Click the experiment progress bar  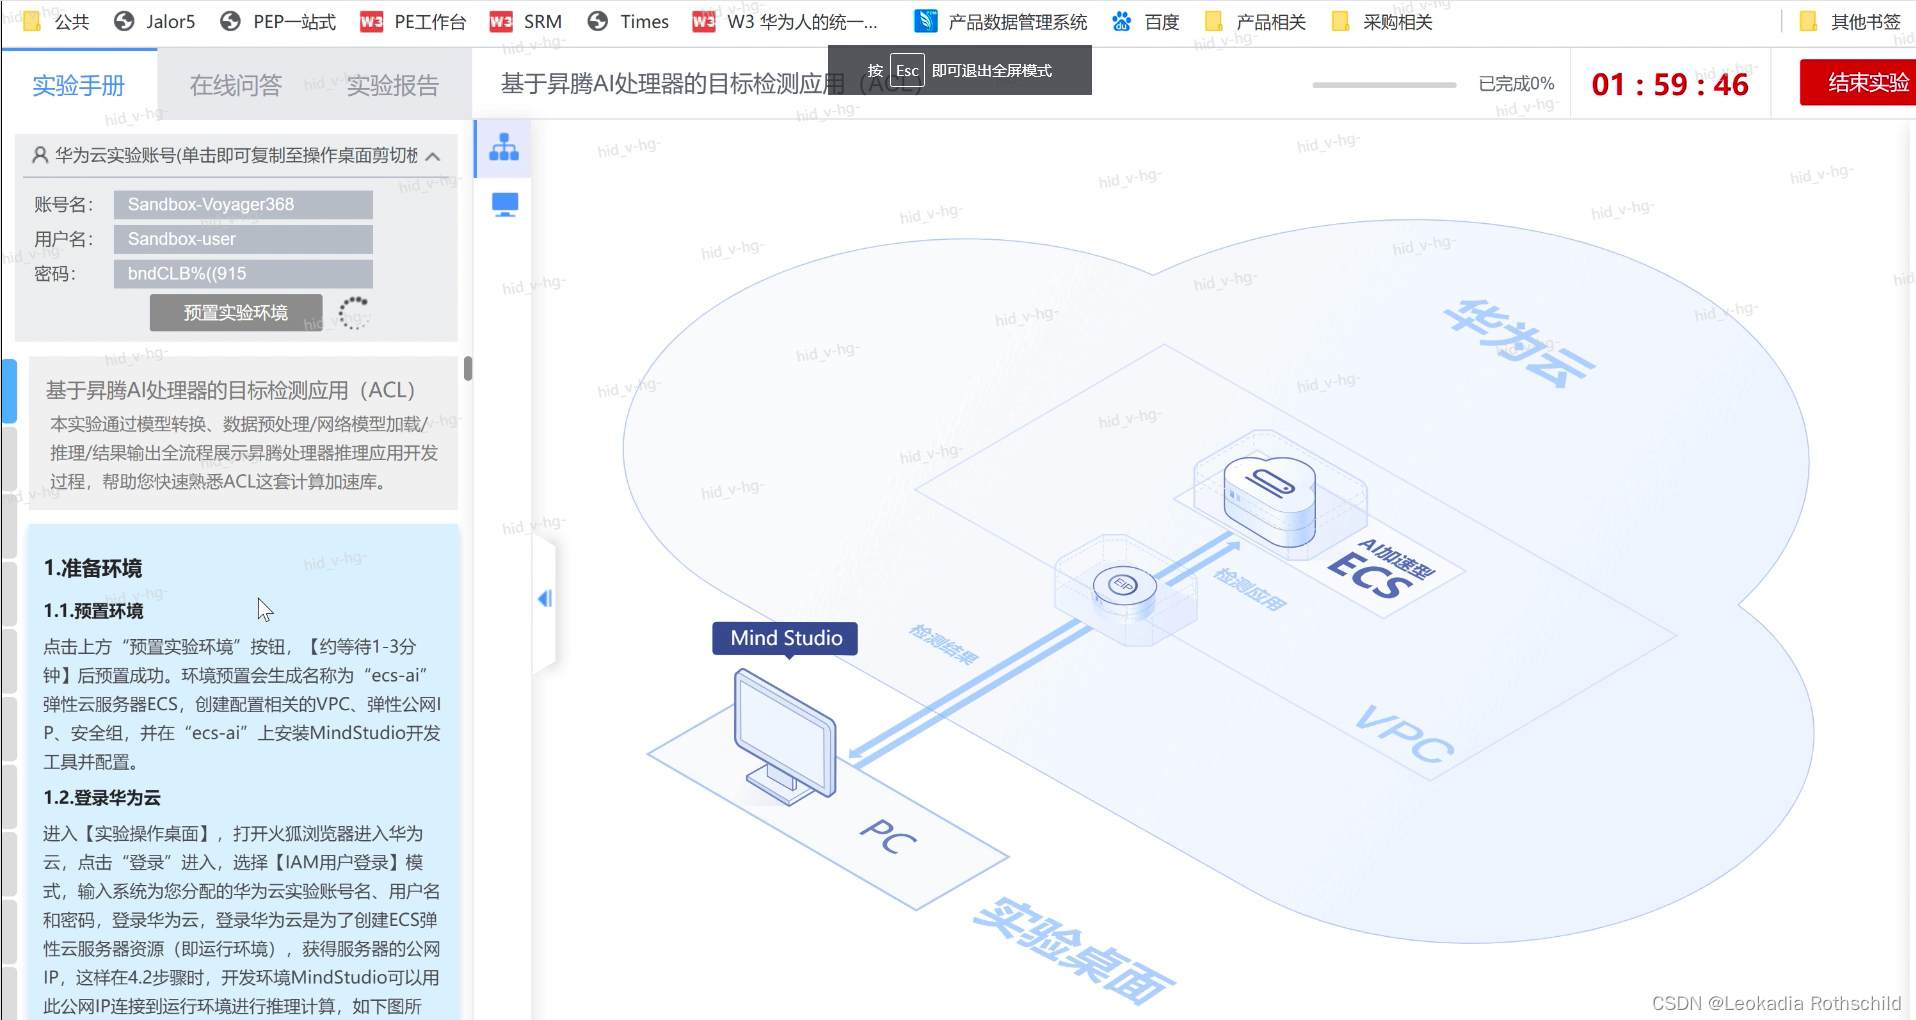1384,85
